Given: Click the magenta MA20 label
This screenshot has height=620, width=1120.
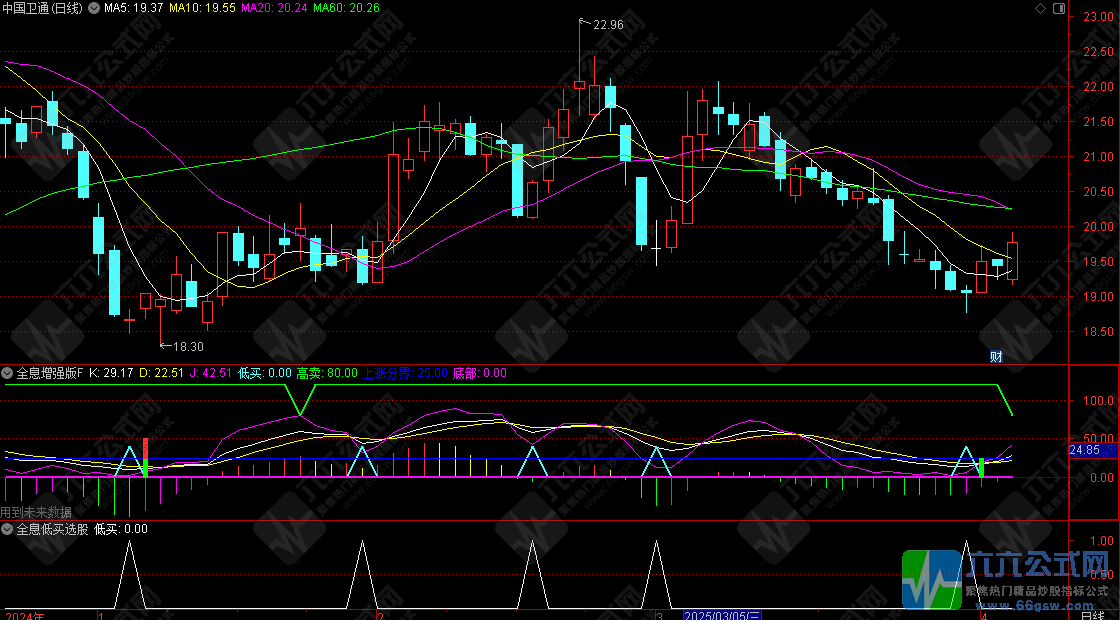Looking at the screenshot, I should [x=273, y=8].
